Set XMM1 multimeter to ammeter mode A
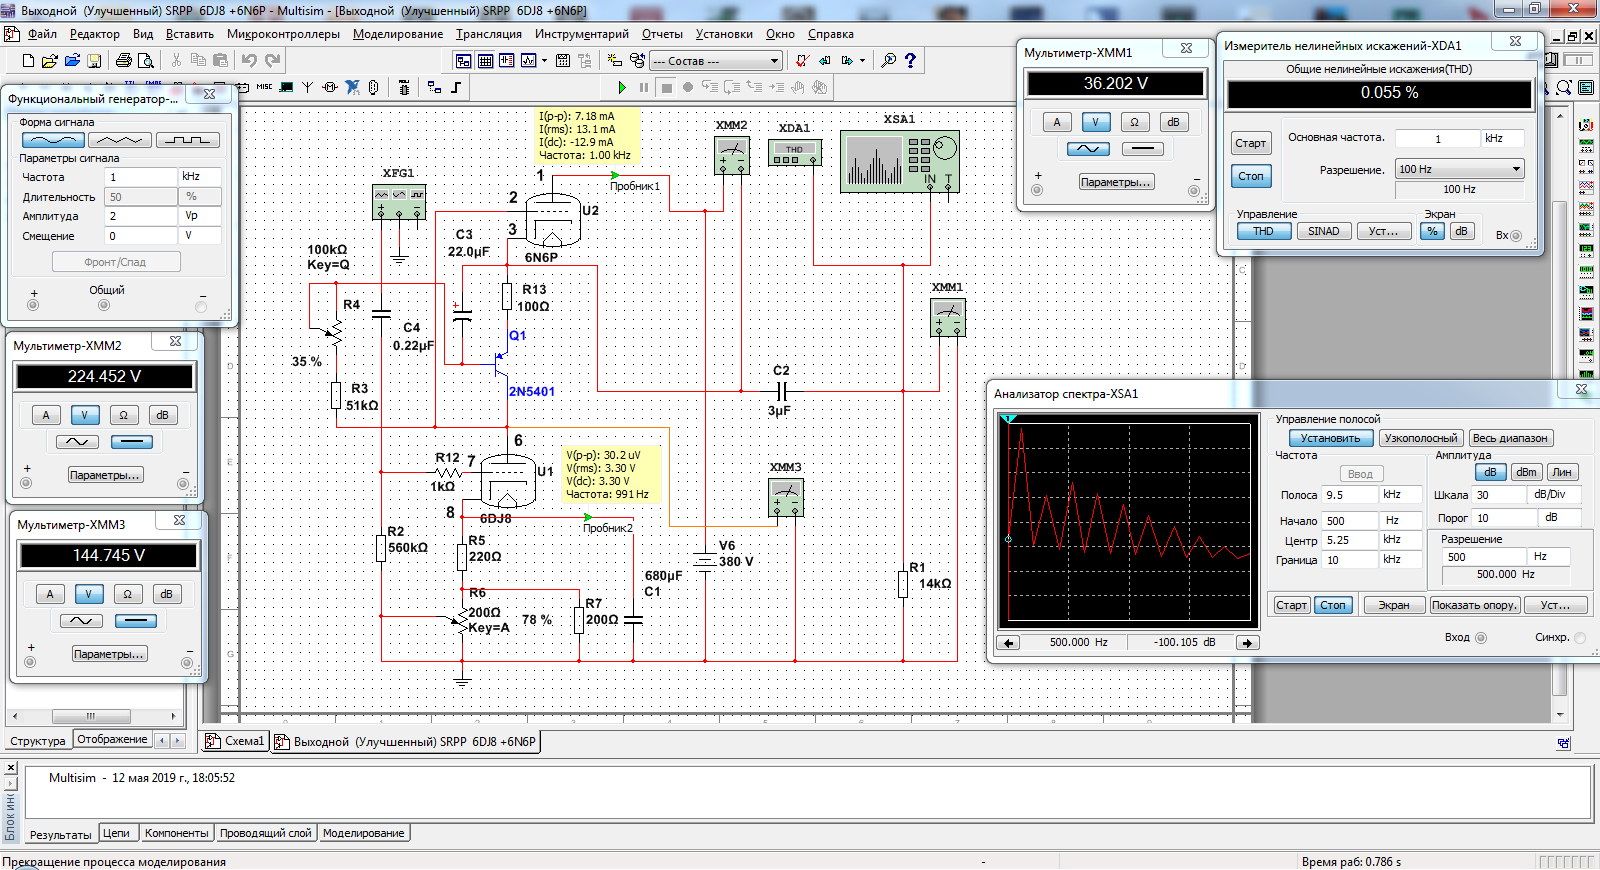 pos(1057,122)
